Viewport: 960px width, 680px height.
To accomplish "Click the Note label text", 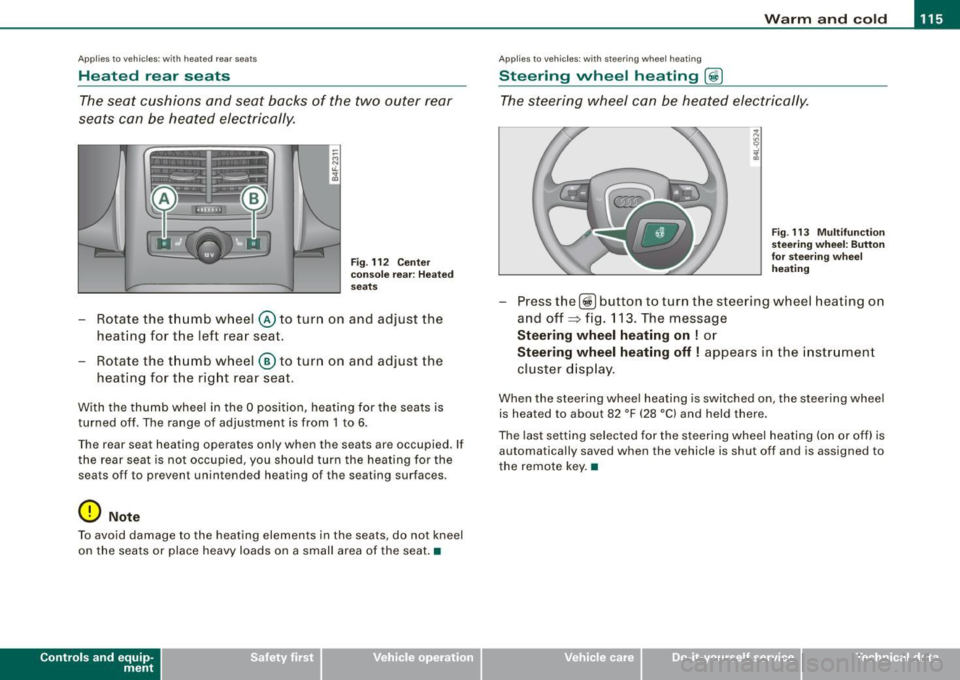I will point(124,517).
